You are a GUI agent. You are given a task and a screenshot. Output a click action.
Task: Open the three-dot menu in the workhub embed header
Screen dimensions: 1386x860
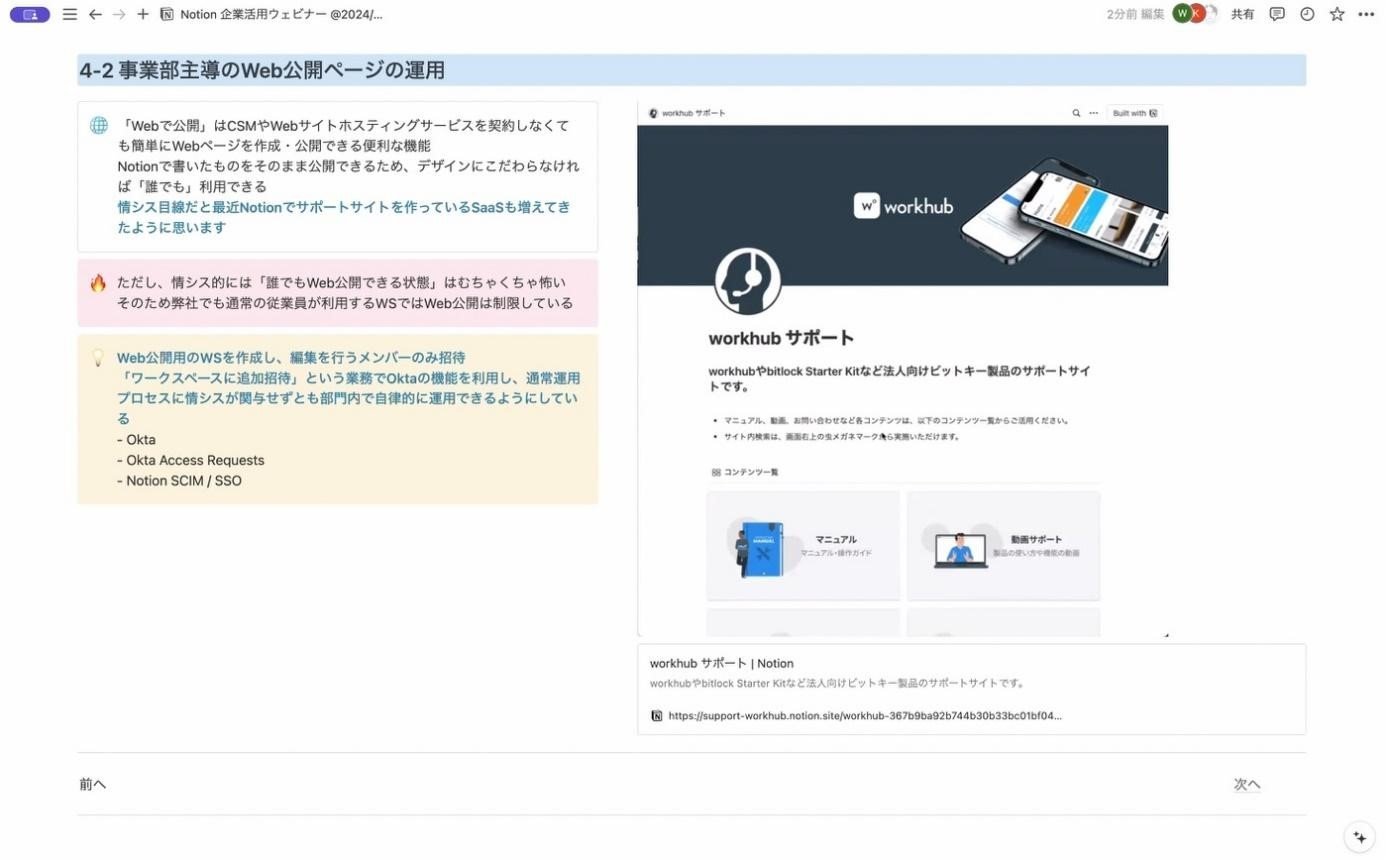[1093, 113]
